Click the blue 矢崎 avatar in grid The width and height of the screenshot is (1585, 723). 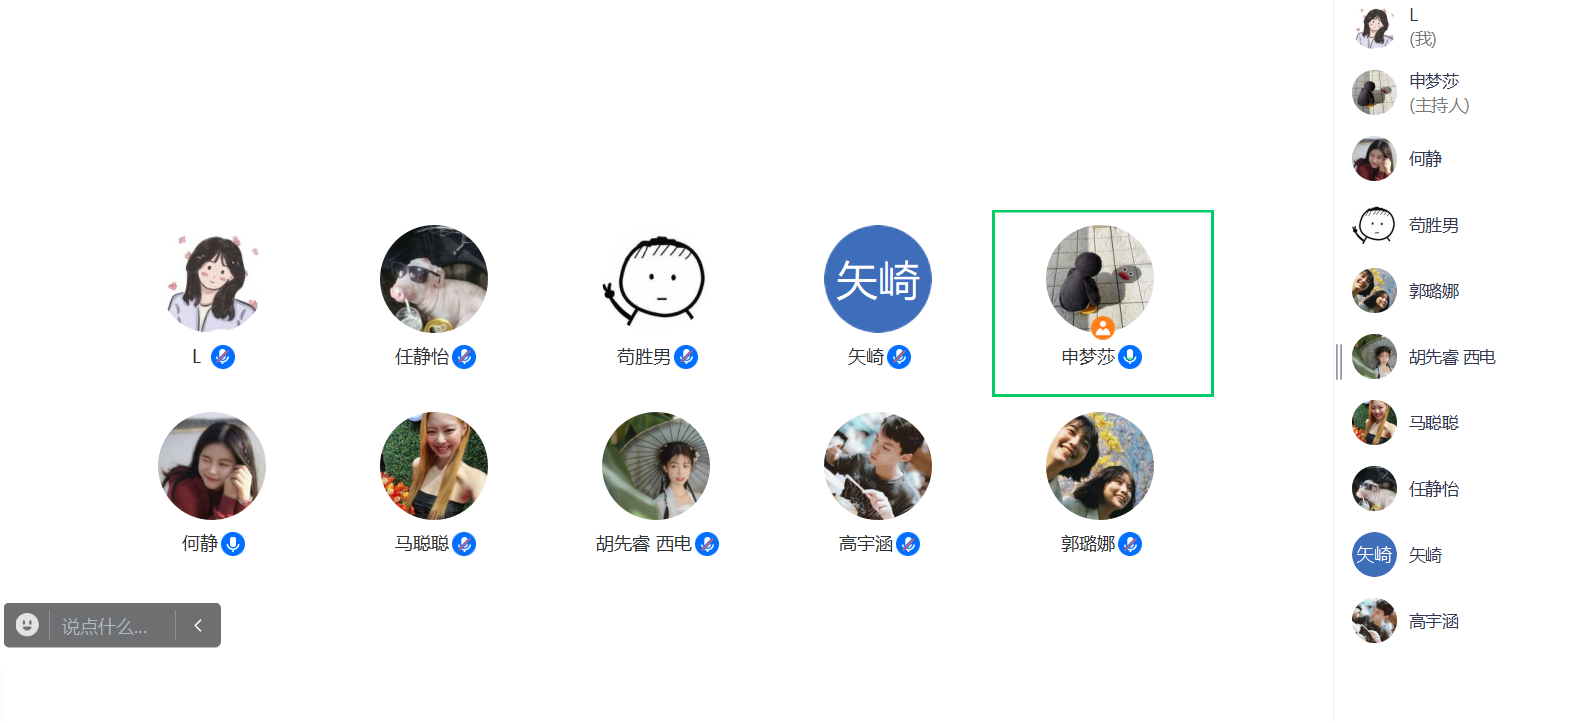[878, 279]
